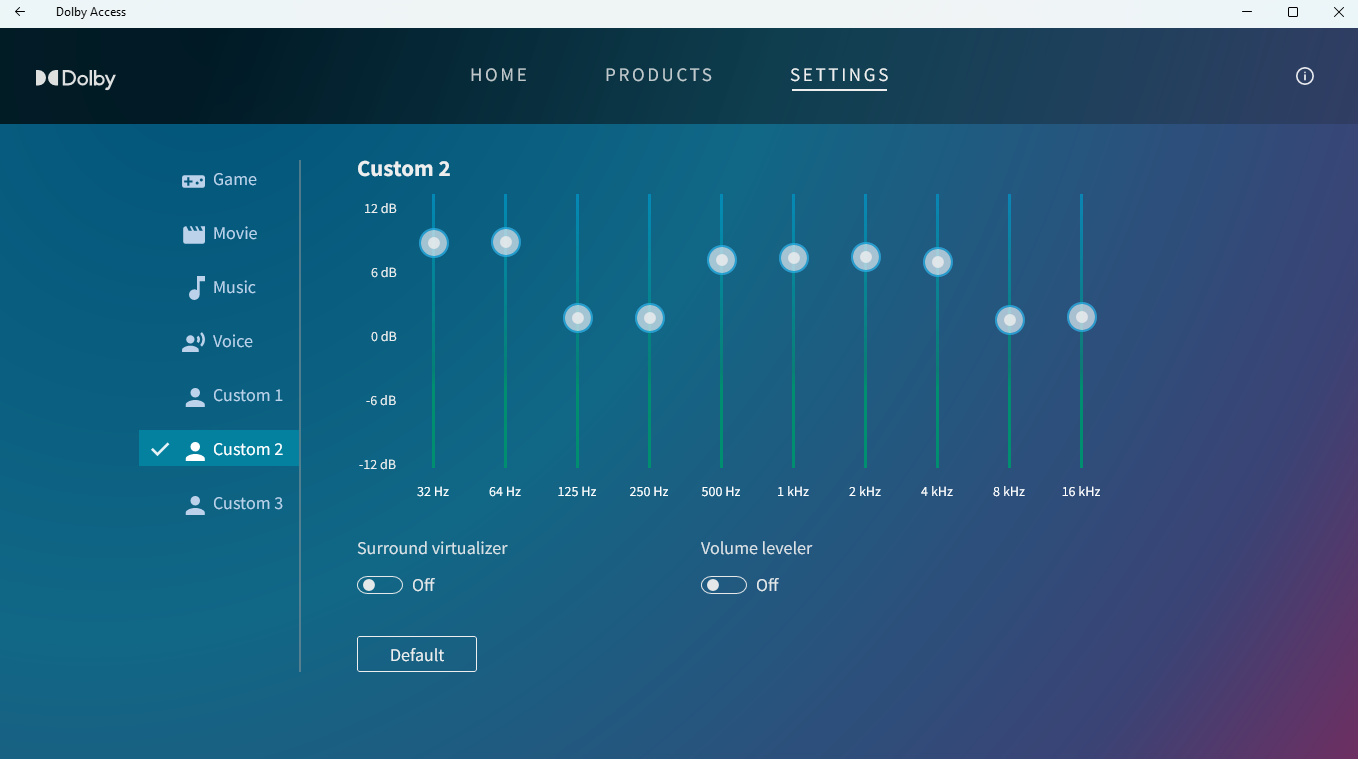Open the HOME tab

pyautogui.click(x=499, y=75)
